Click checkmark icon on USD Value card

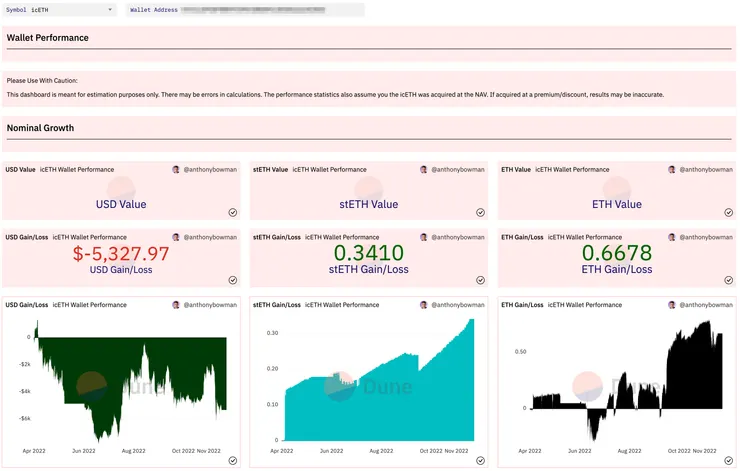click(233, 212)
